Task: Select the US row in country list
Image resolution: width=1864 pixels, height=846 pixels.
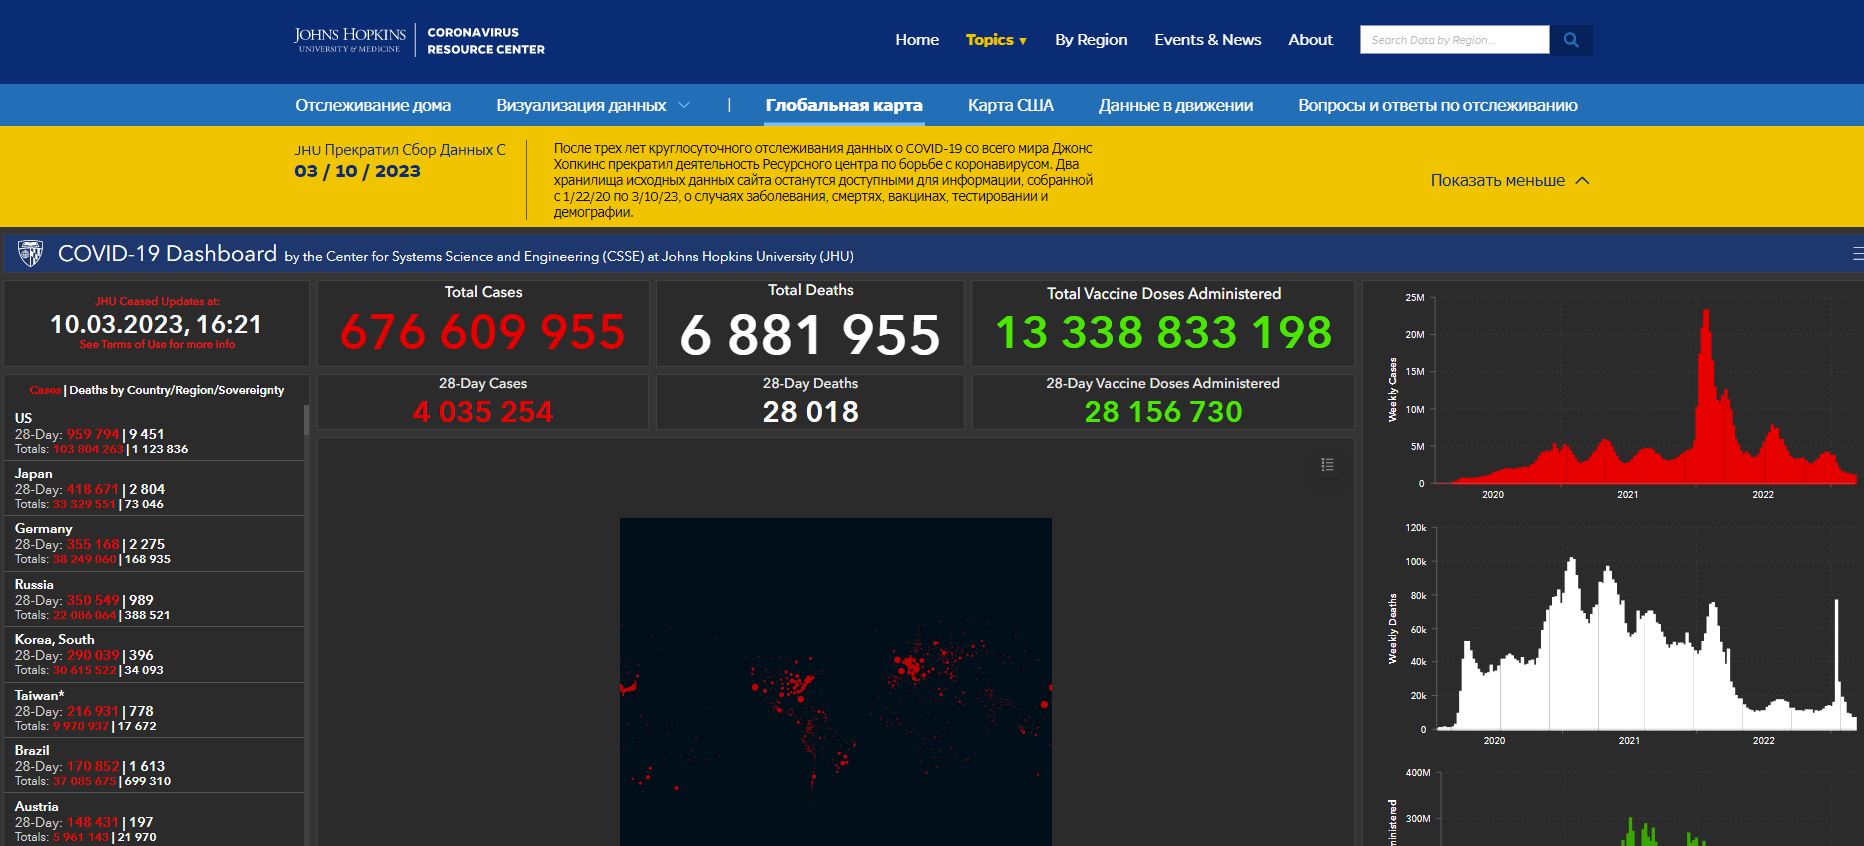Action: (153, 433)
